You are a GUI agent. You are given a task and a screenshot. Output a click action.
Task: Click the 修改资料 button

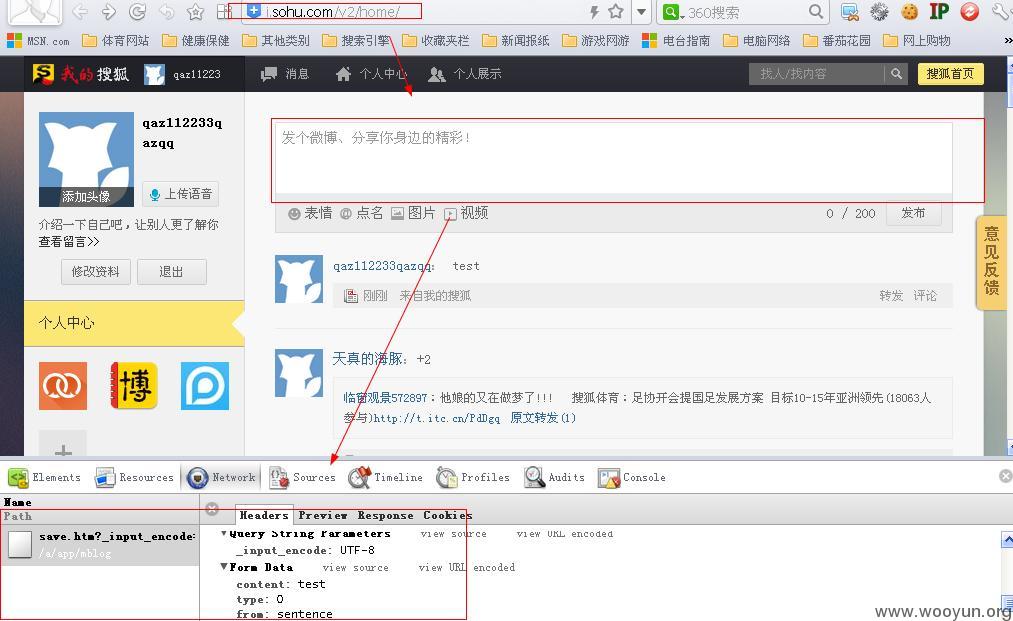click(x=96, y=272)
